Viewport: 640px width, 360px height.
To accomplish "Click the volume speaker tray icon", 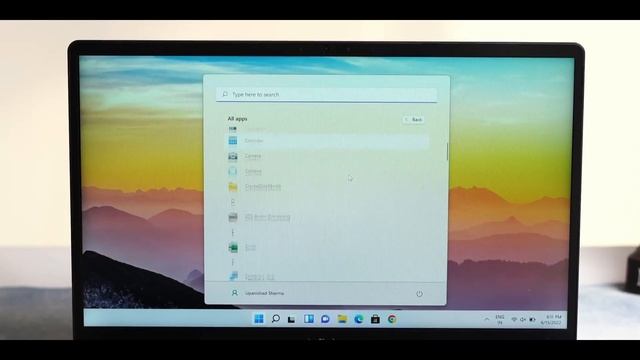I will (x=523, y=320).
